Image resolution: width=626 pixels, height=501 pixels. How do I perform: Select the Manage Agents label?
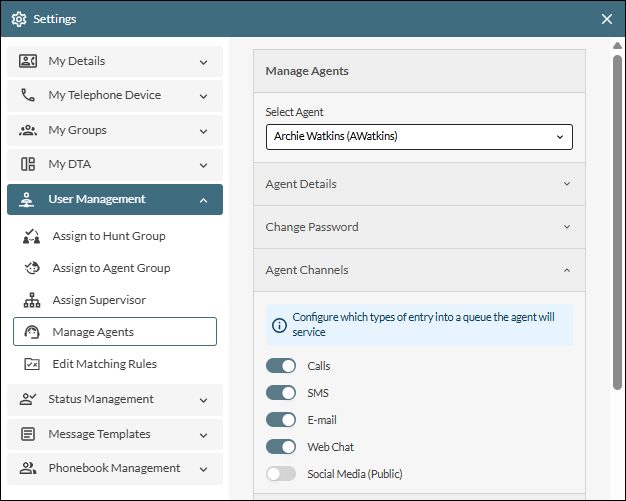click(93, 332)
